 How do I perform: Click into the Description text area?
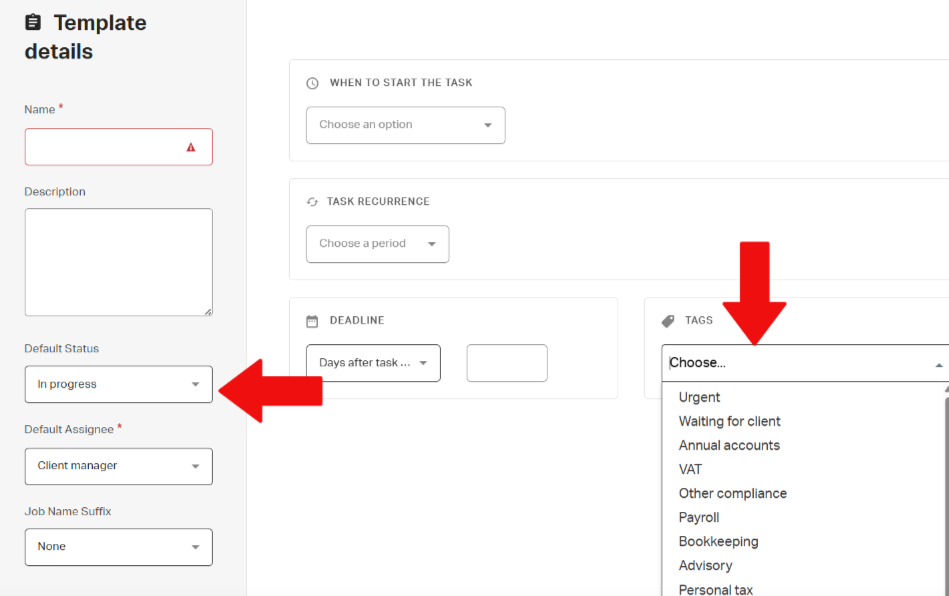119,262
